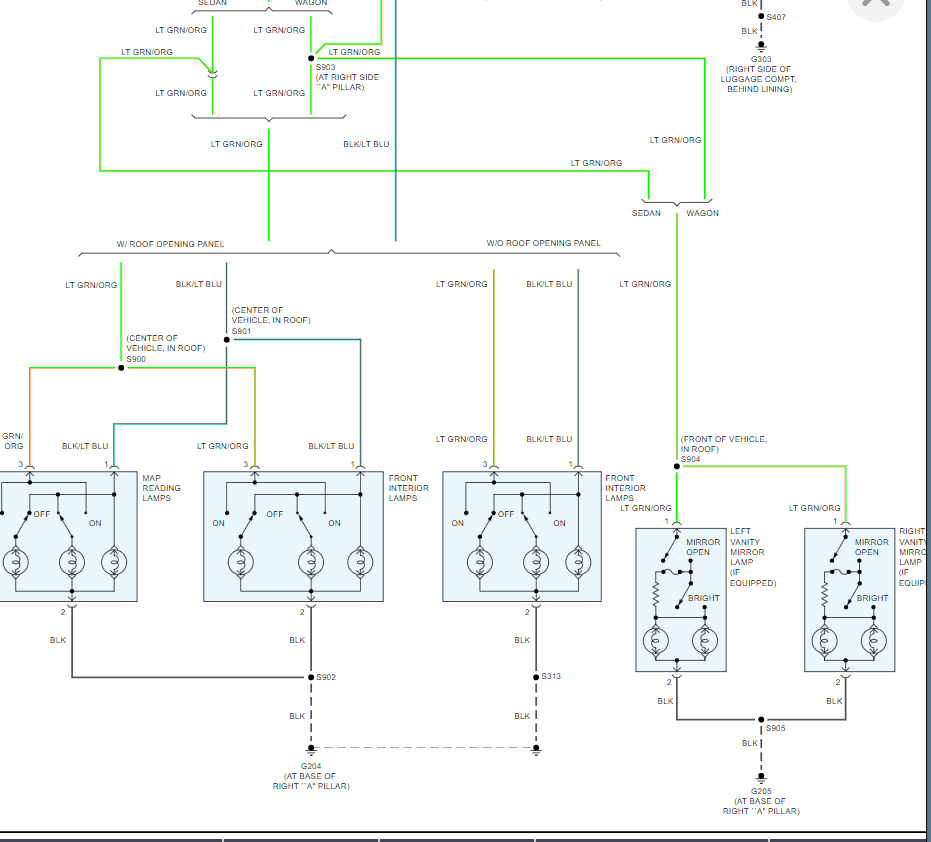Click the Right Vanity Mirror Lamp label
This screenshot has height=842, width=931.
[914, 557]
